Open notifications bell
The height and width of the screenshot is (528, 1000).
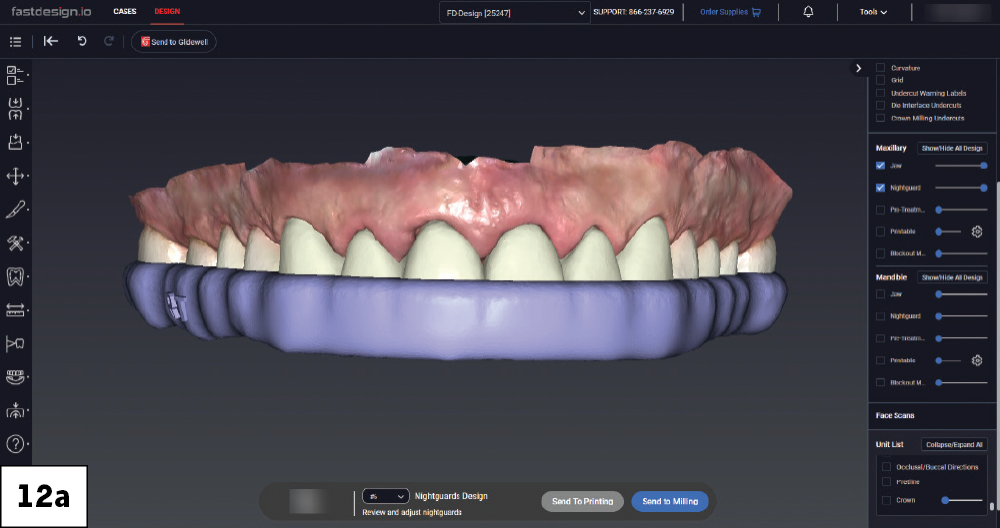click(808, 11)
